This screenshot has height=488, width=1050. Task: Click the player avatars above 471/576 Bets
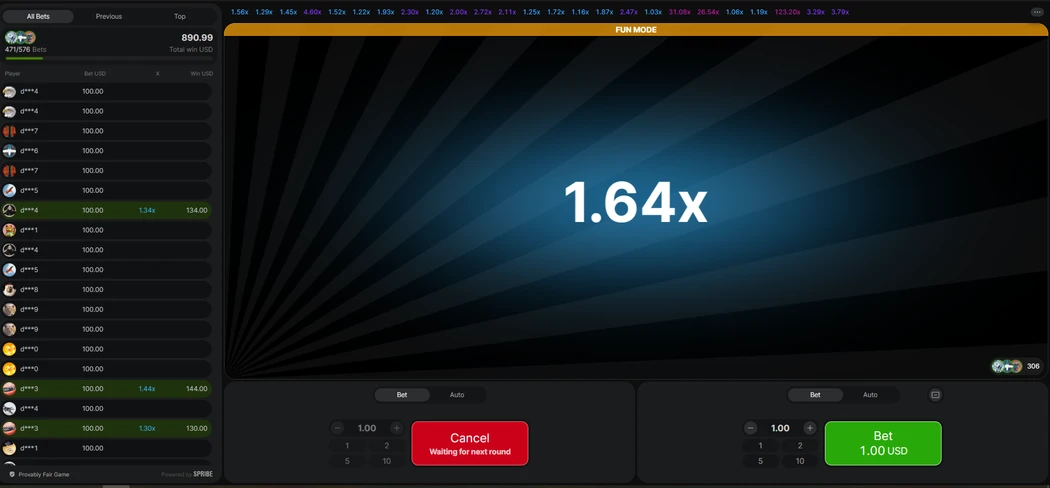coord(20,38)
